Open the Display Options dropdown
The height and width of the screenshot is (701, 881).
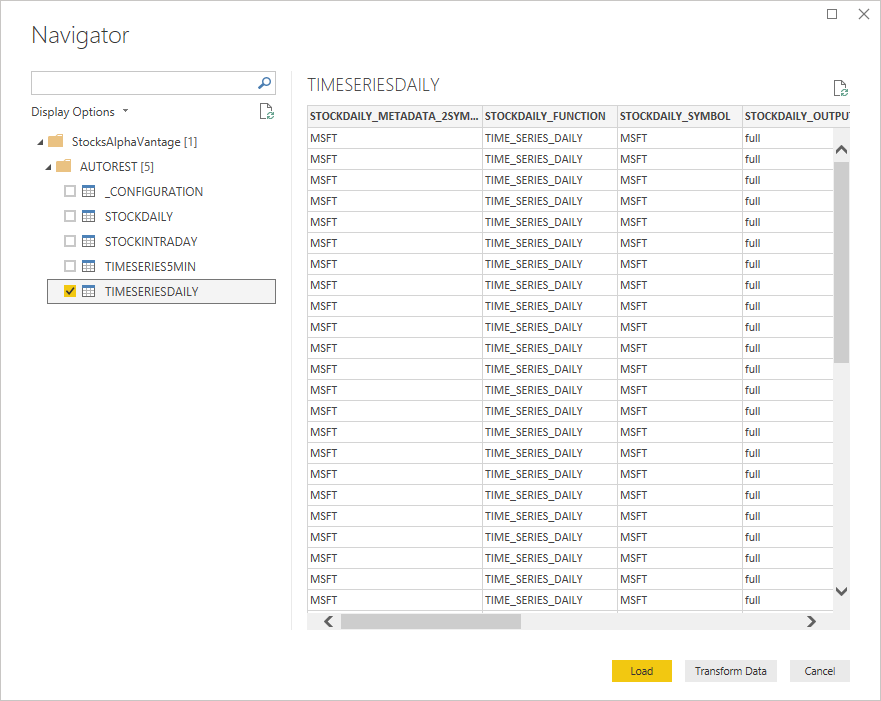80,112
